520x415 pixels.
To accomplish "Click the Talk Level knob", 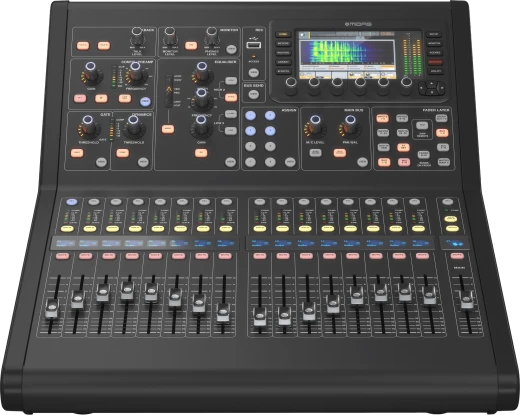I will 137,36.
